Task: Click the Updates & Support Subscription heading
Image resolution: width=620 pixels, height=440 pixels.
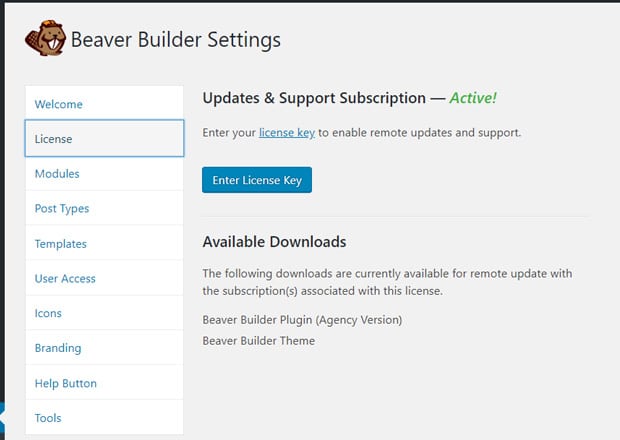Action: coord(314,98)
